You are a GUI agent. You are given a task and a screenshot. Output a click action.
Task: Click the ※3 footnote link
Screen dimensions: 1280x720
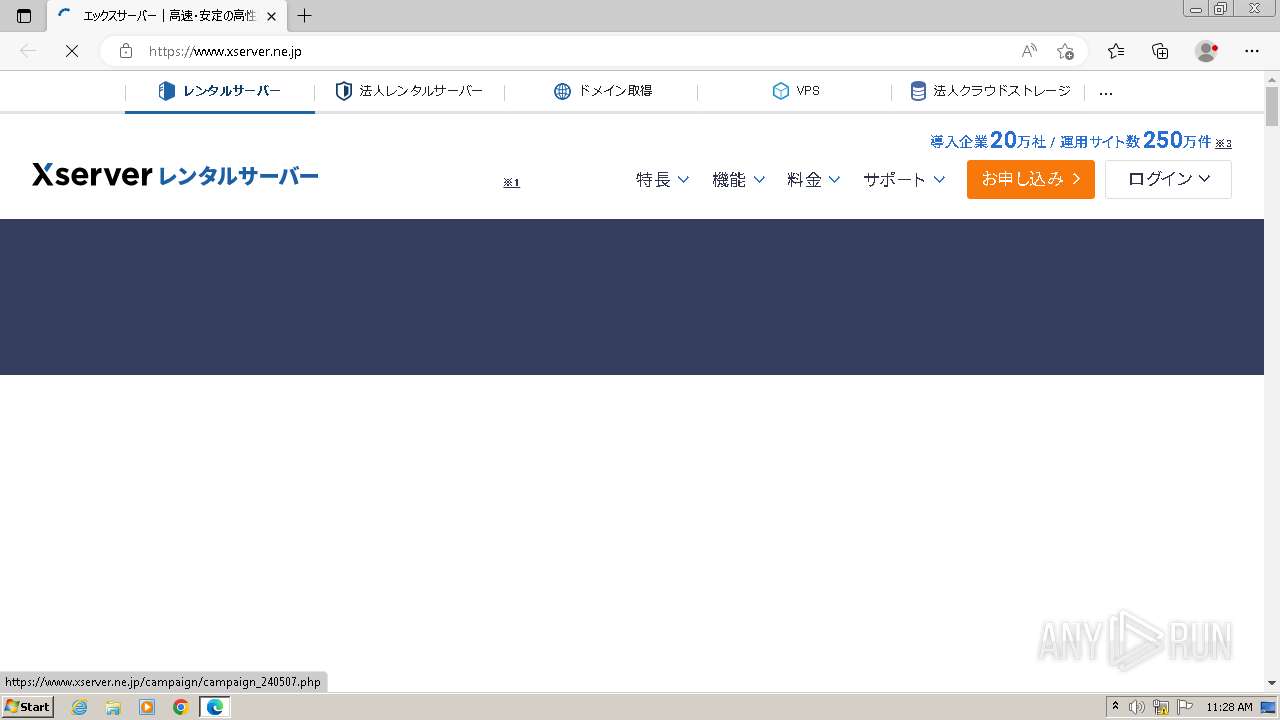(1223, 143)
